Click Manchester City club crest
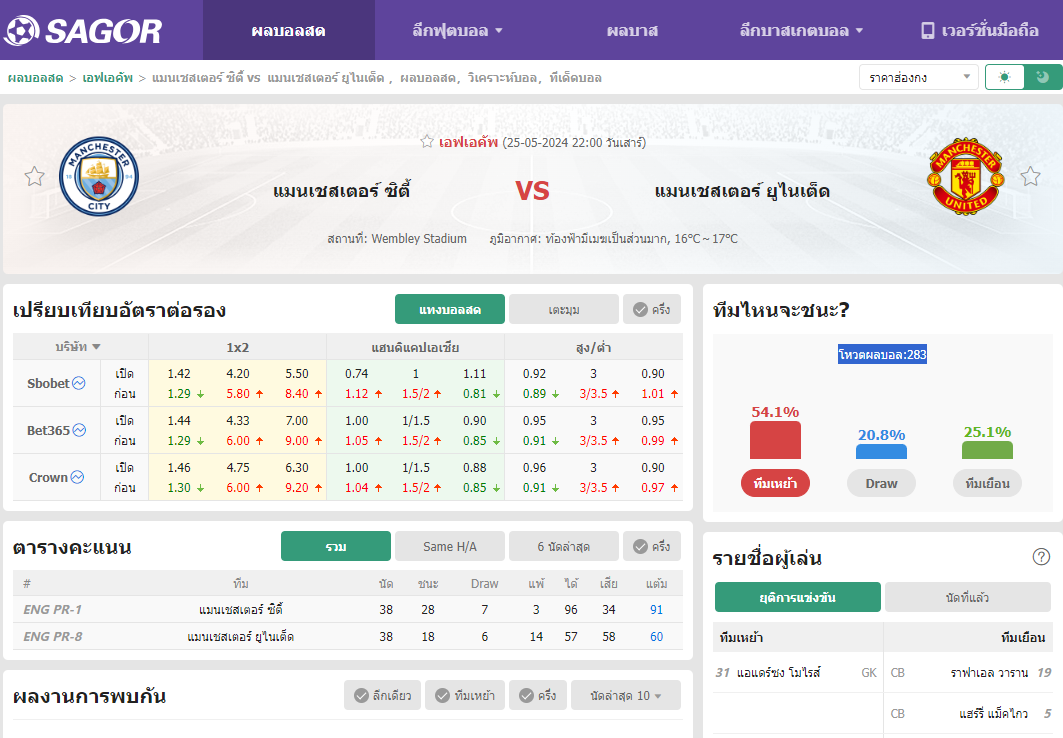Image resolution: width=1063 pixels, height=738 pixels. pos(99,176)
